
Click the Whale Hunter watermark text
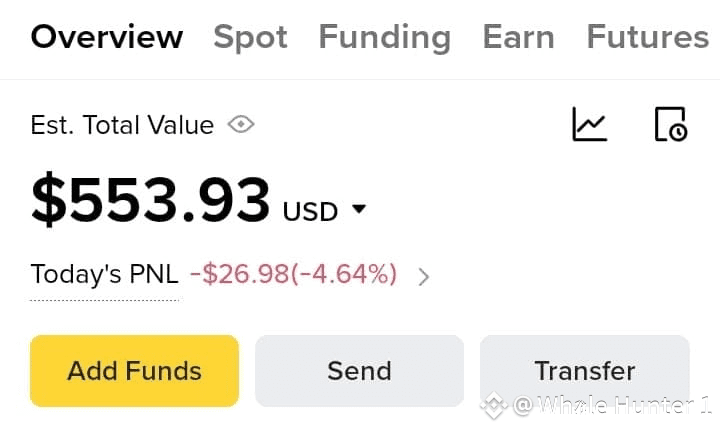point(613,405)
